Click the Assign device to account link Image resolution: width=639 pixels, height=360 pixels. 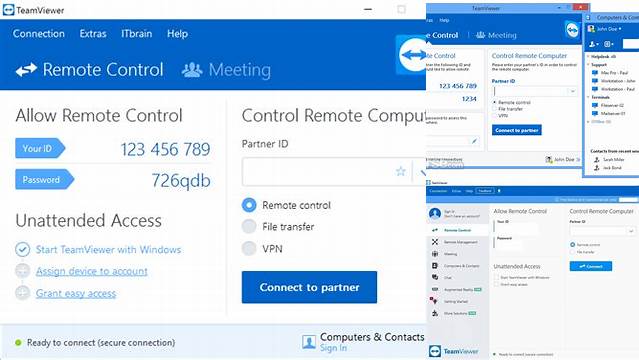click(92, 271)
